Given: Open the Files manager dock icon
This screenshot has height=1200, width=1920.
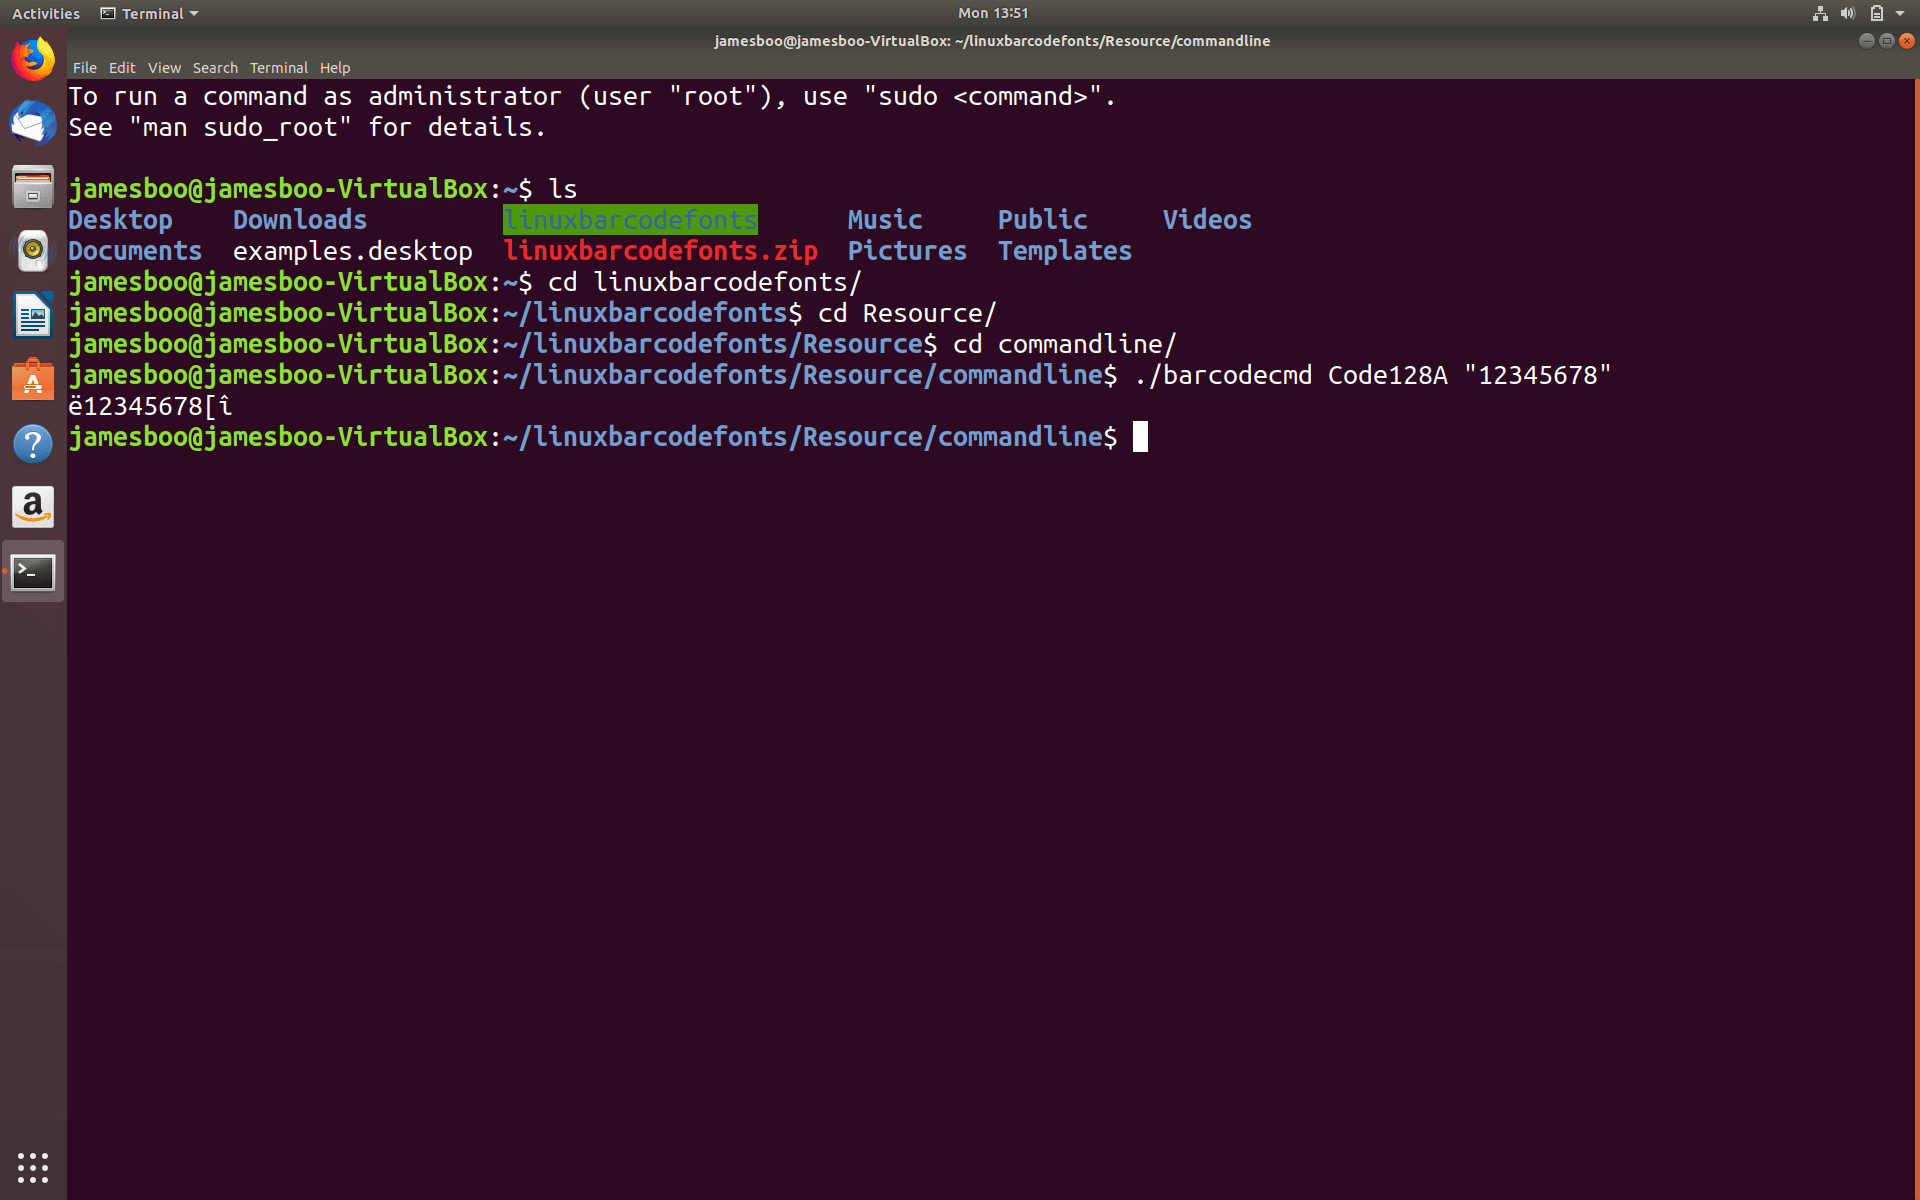Looking at the screenshot, I should point(33,187).
